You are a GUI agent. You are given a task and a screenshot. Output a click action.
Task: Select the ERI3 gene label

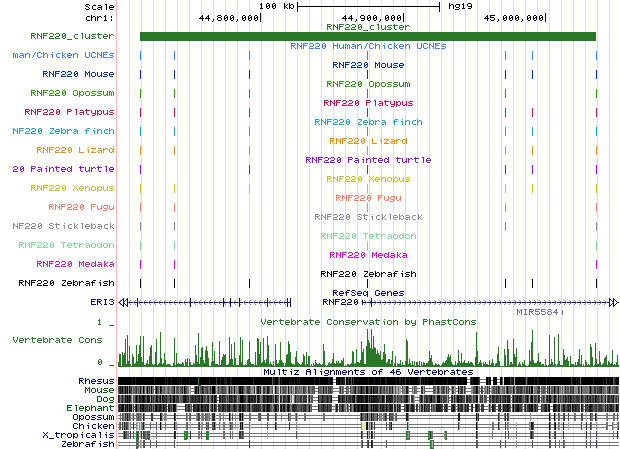(102, 301)
